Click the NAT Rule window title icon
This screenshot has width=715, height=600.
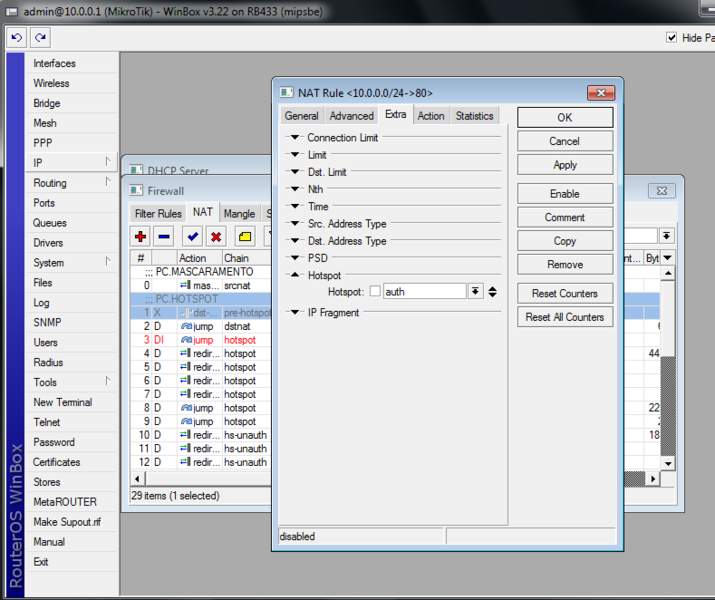click(286, 93)
